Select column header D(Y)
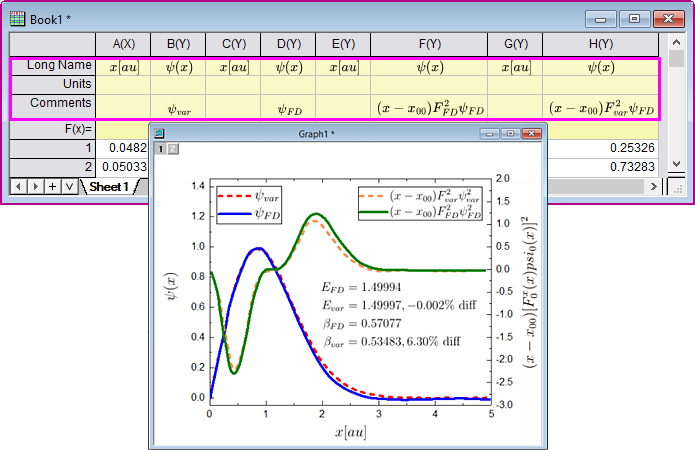The height and width of the screenshot is (450, 695). coord(289,44)
